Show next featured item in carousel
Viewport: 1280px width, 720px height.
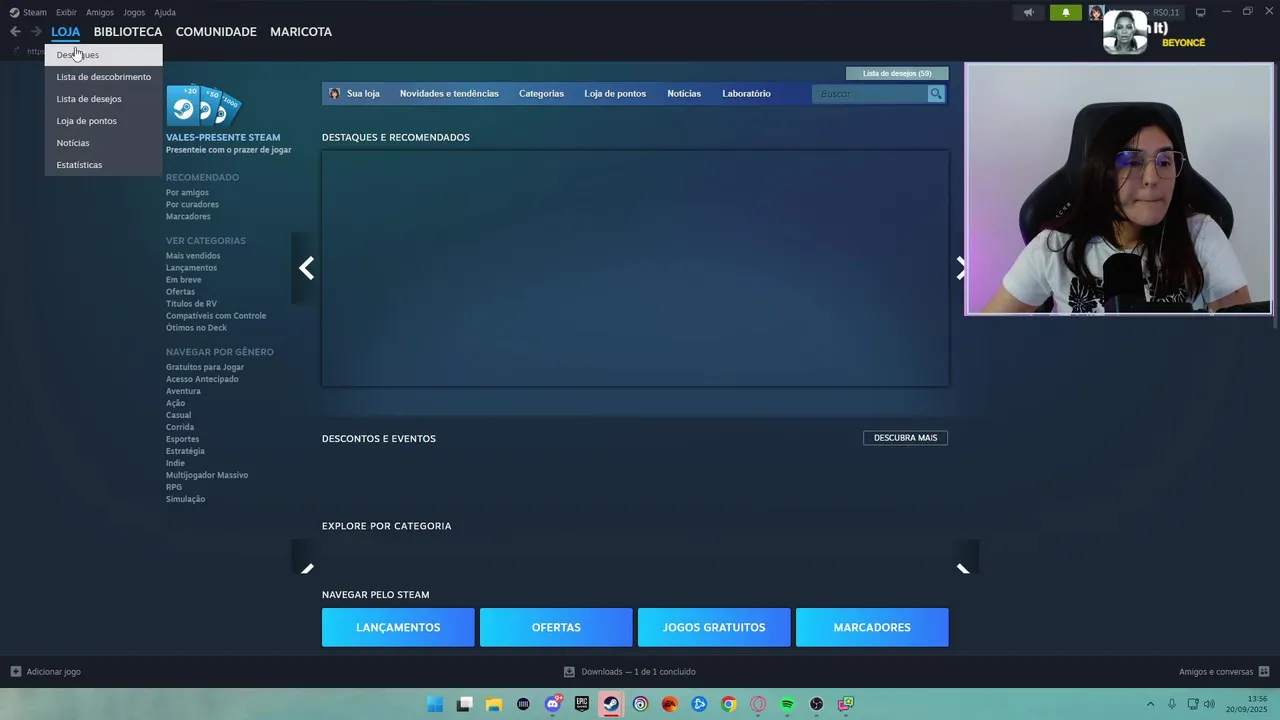point(961,268)
